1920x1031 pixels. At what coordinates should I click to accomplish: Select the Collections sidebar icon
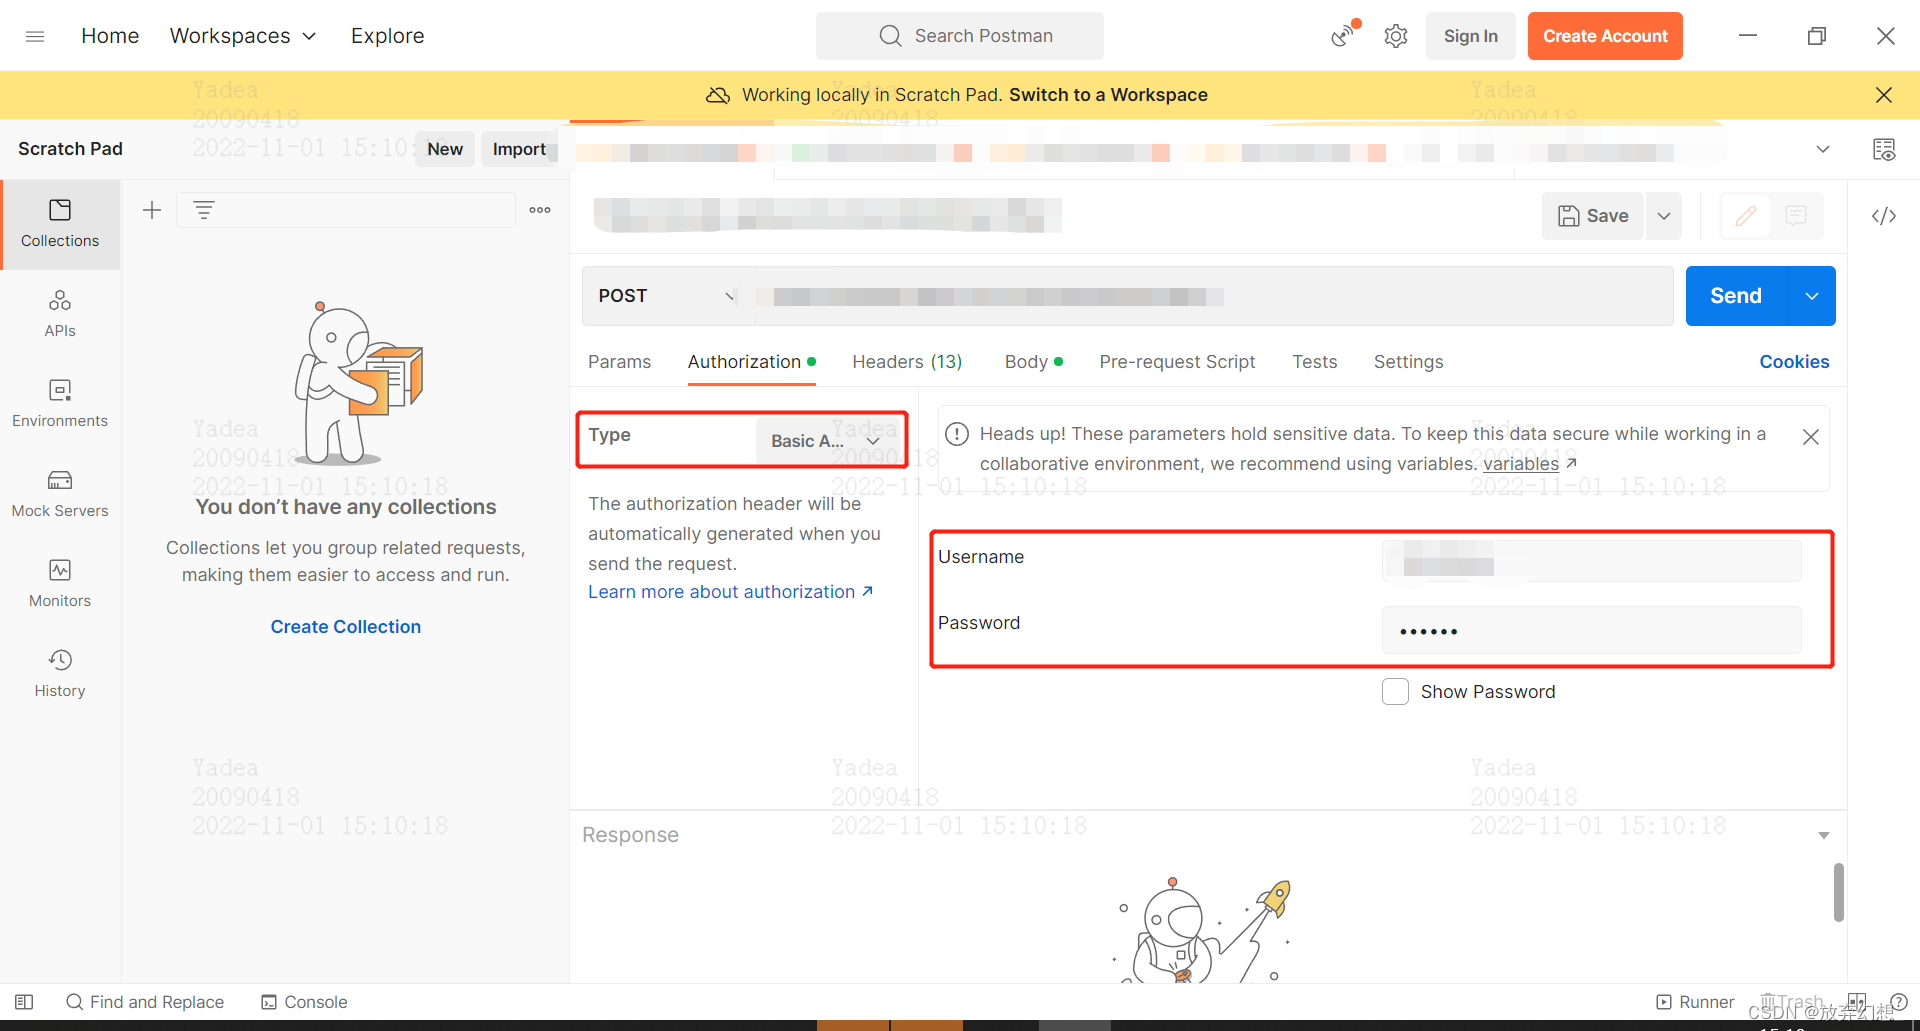click(60, 224)
